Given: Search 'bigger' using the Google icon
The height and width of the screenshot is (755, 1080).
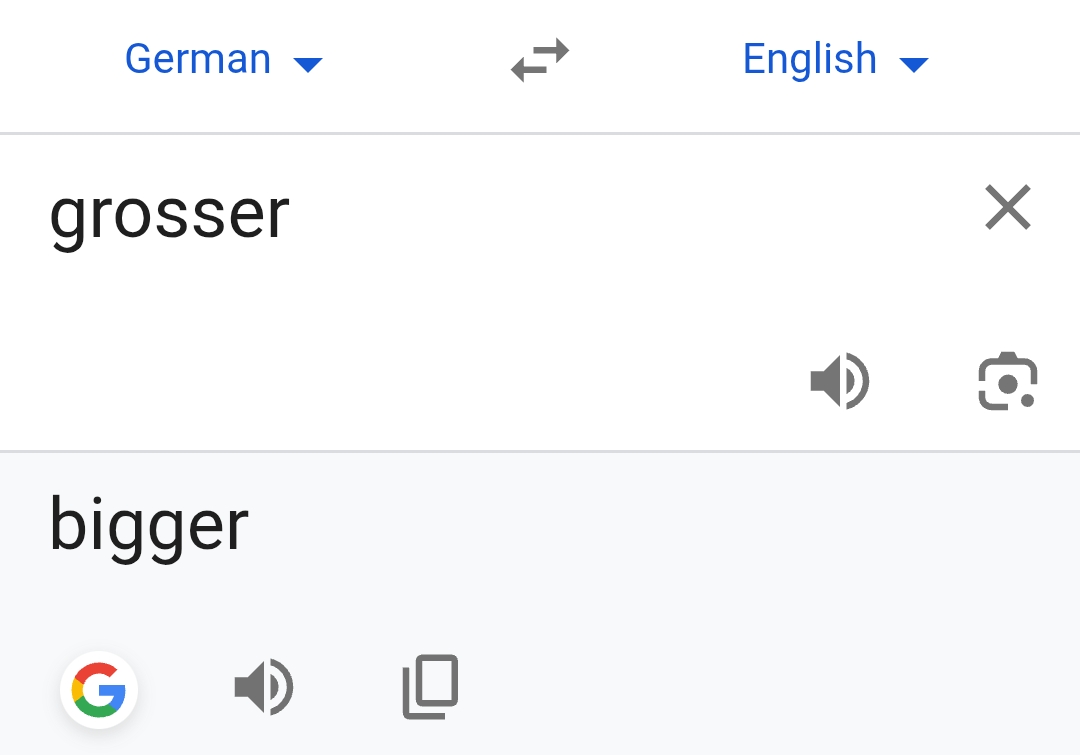Looking at the screenshot, I should pos(99,690).
